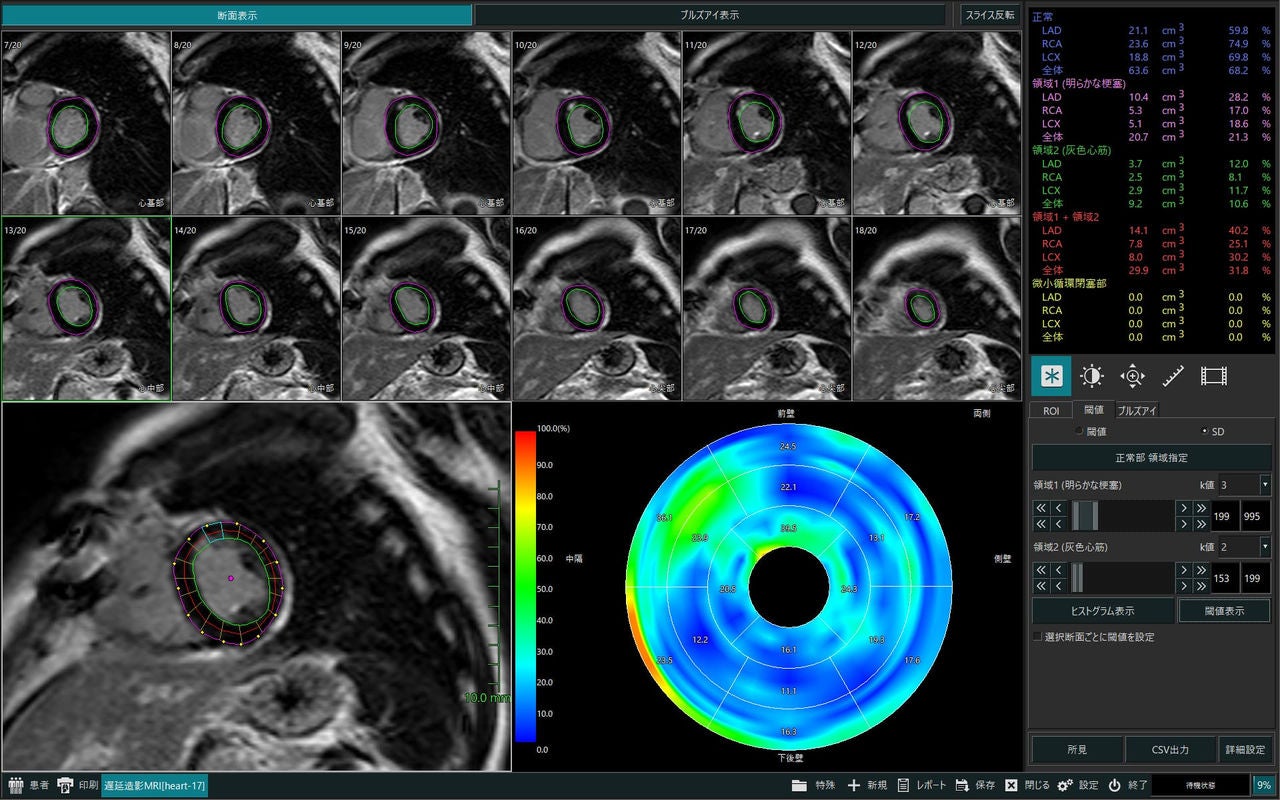Click 領域2 top-row double-left arrow

[1041, 570]
